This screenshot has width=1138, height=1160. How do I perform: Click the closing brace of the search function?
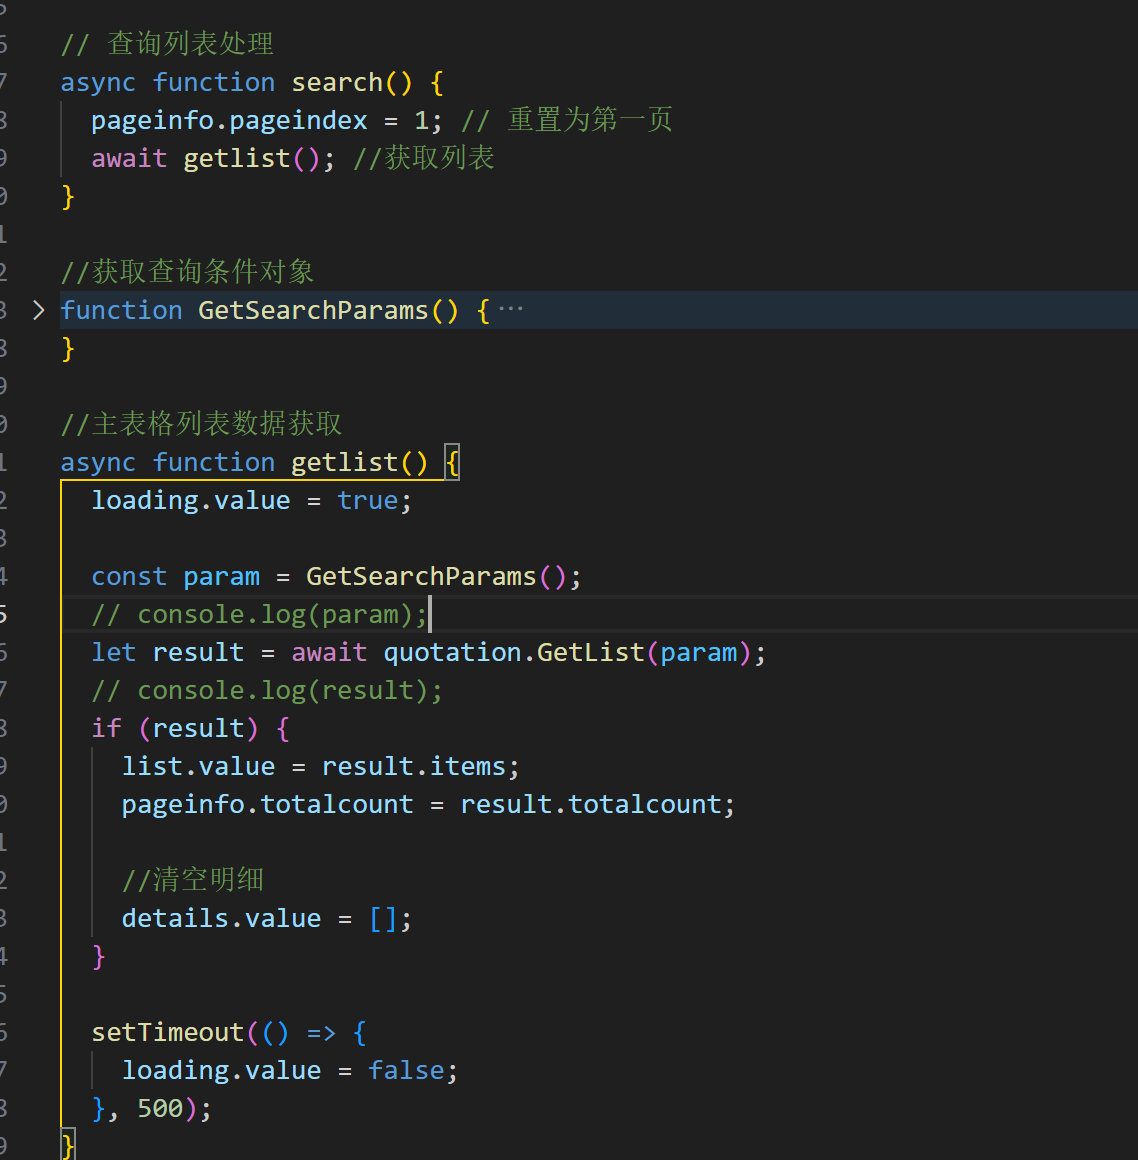click(x=67, y=197)
